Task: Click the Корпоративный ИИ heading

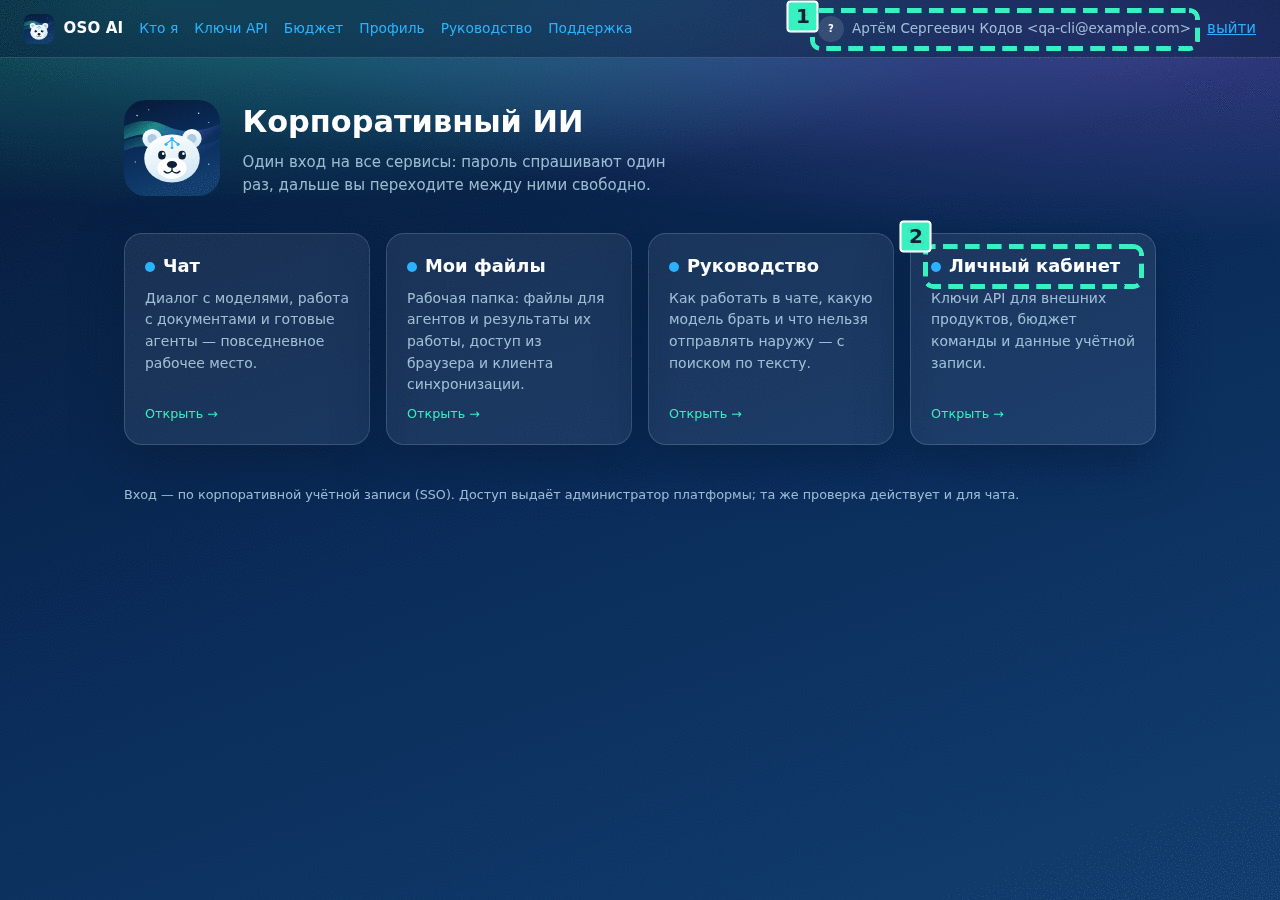Action: tap(413, 122)
